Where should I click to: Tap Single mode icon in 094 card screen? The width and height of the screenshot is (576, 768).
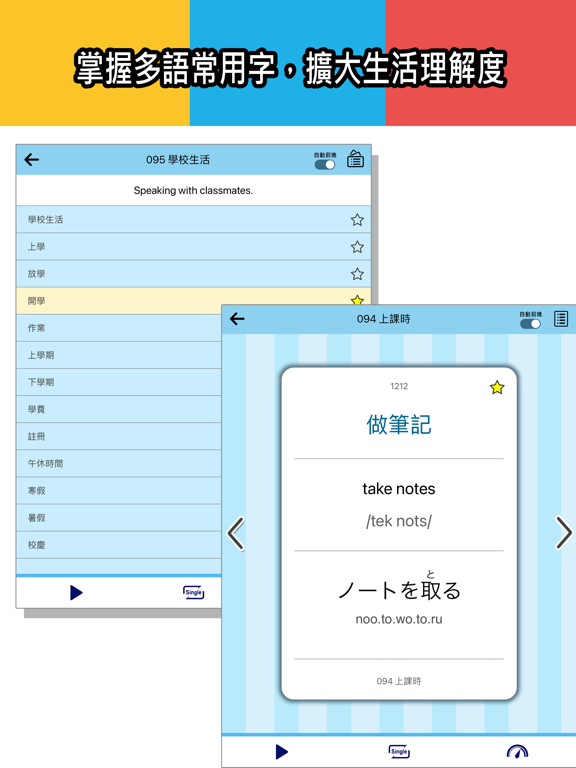pos(399,752)
